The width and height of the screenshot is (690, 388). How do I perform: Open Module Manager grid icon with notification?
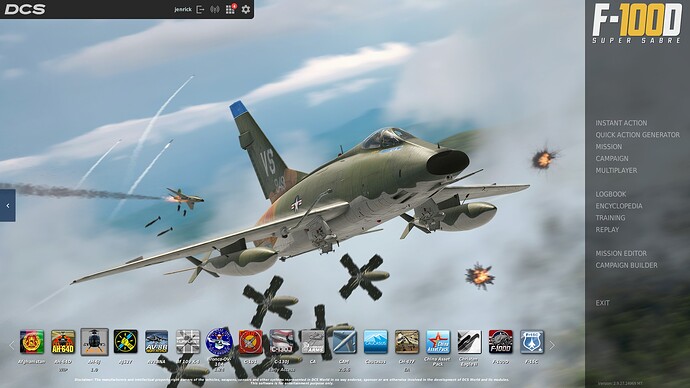click(230, 9)
